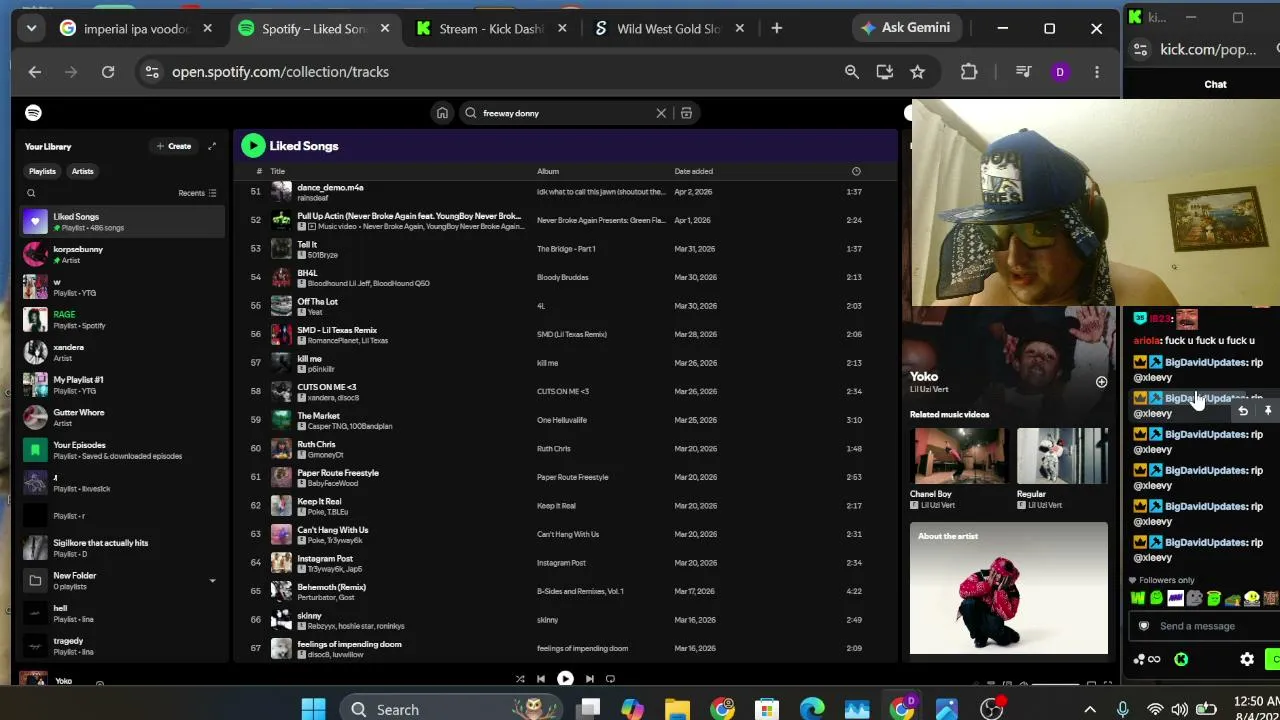Click the play button in player bar
Viewport: 1280px width, 720px height.
(565, 679)
